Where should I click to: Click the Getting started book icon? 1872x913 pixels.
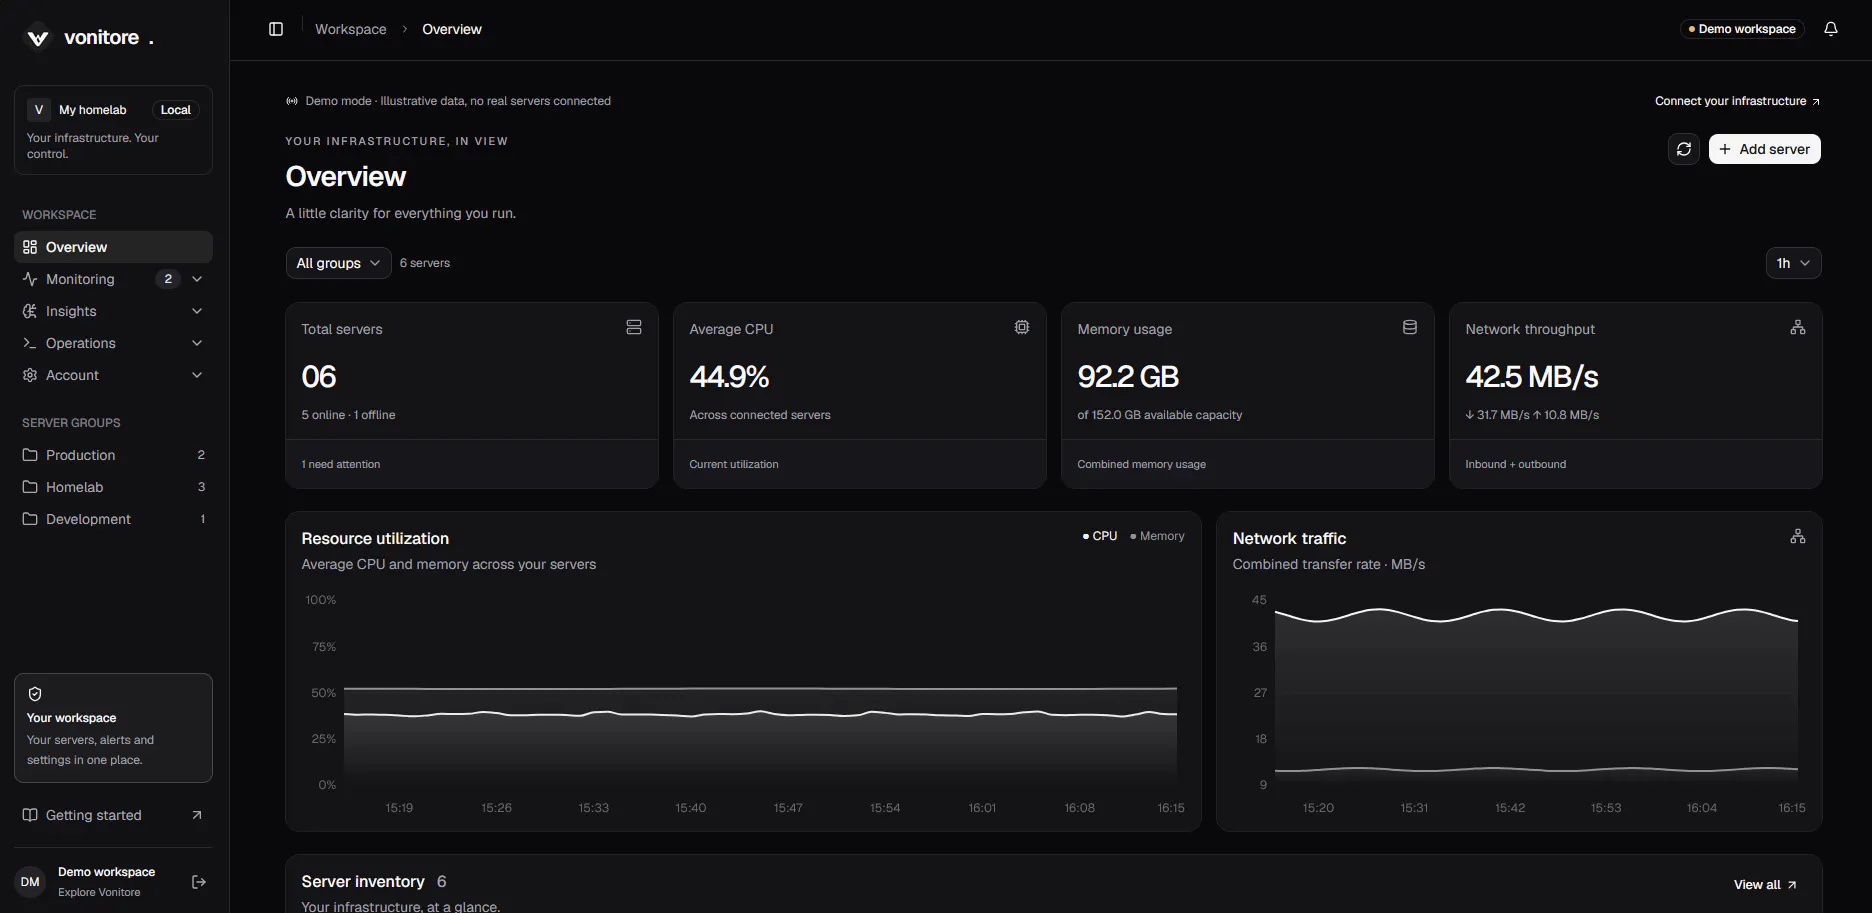30,815
